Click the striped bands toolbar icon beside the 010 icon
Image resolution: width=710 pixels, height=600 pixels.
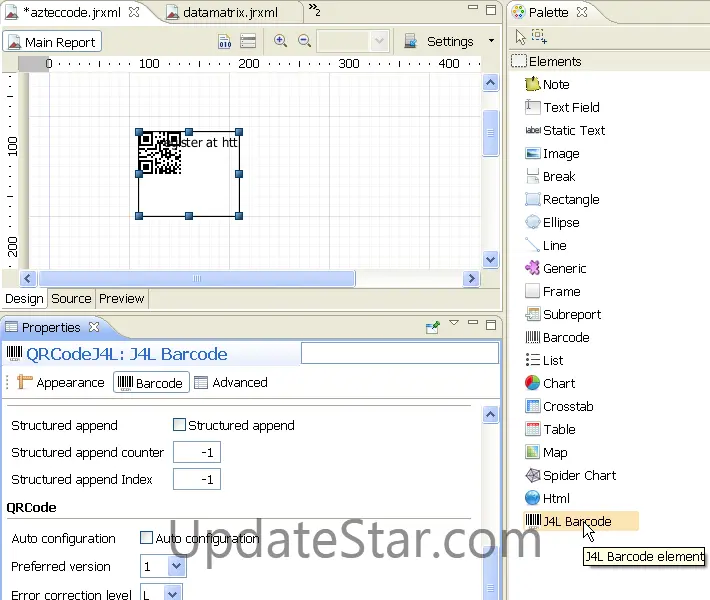coord(248,41)
